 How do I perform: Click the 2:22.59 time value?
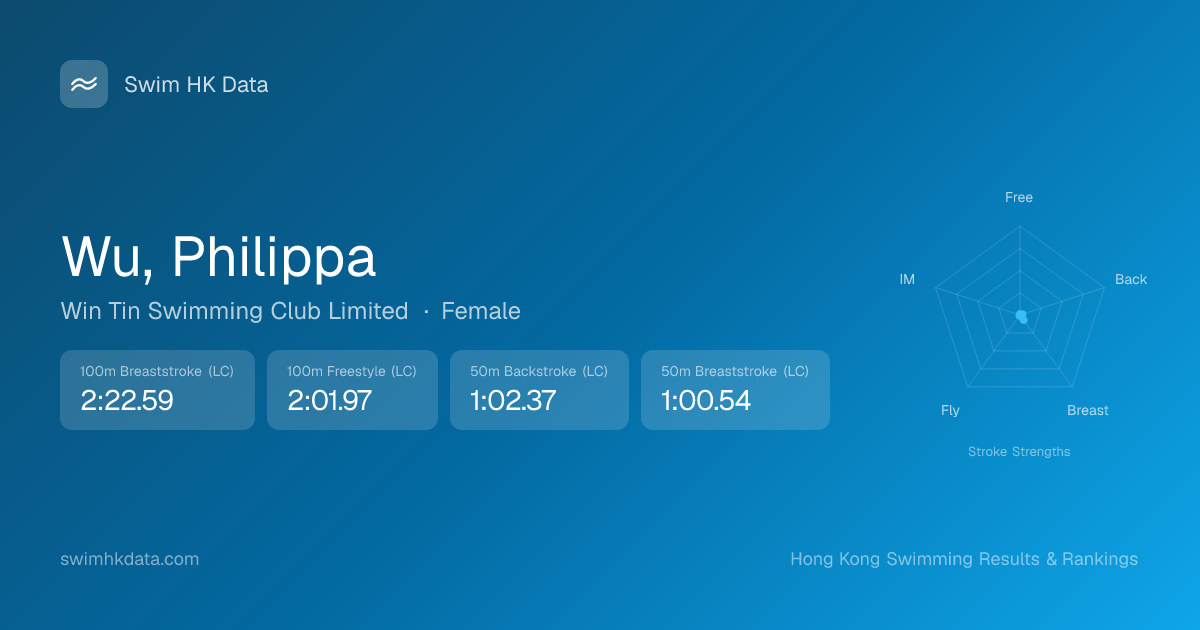click(127, 401)
